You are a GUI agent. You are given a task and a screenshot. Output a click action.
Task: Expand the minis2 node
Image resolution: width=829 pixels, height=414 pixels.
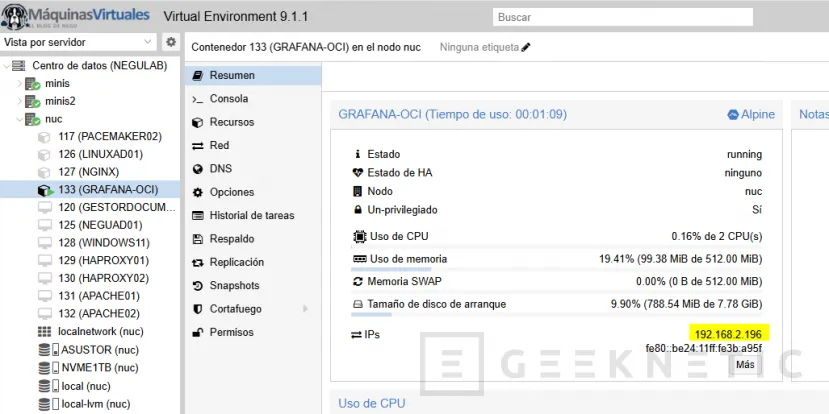click(x=20, y=102)
